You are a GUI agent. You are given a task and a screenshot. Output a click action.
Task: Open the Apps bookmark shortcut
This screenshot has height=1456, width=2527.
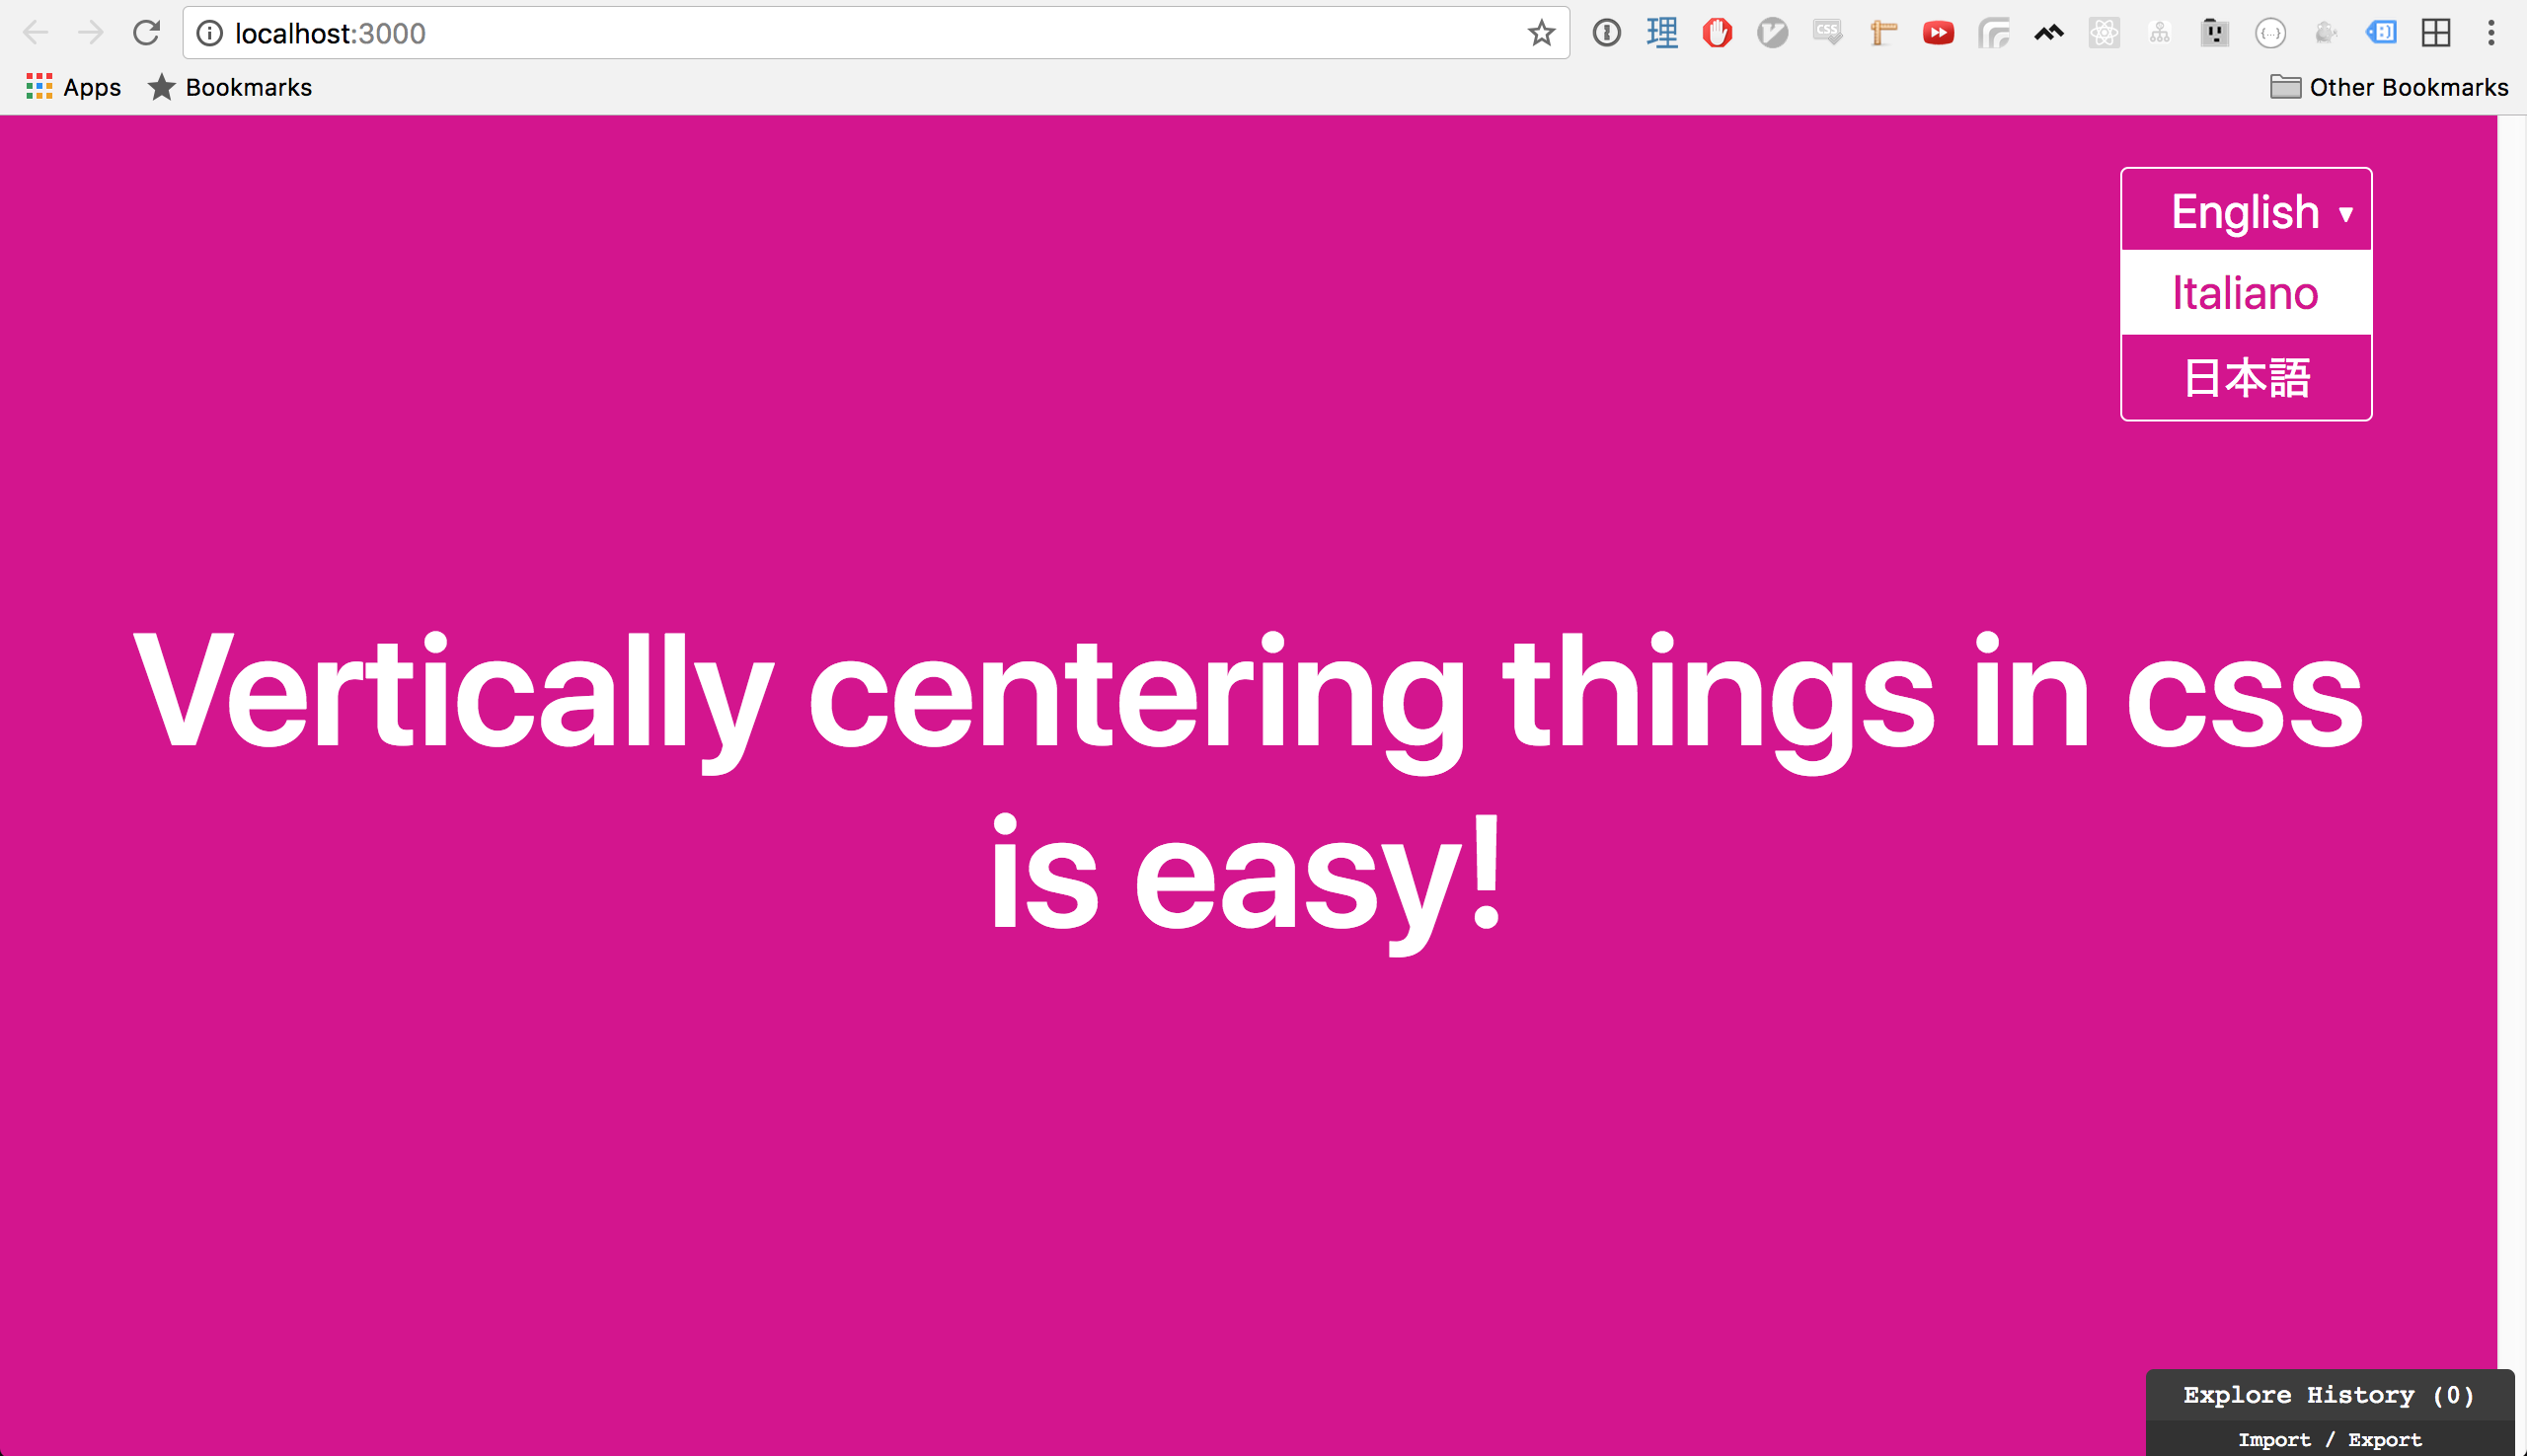[x=71, y=87]
